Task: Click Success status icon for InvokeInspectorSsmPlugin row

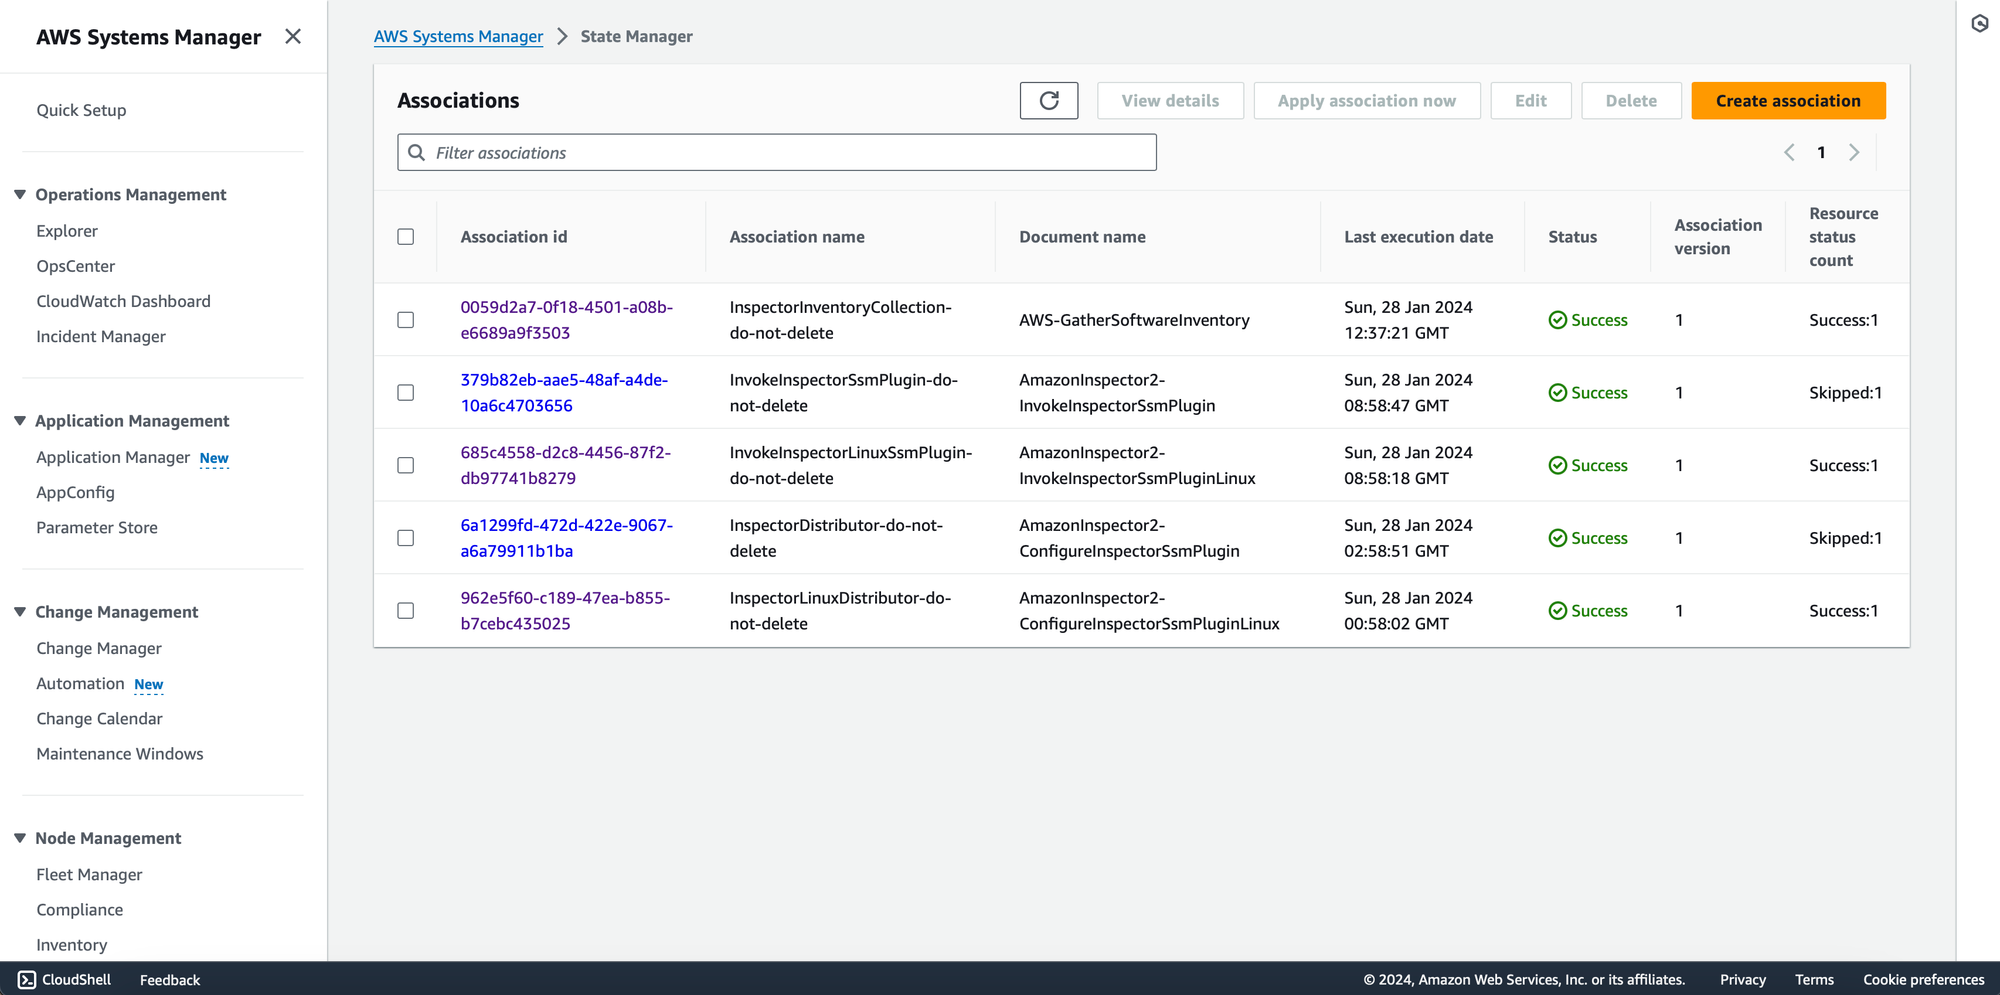Action: click(x=1557, y=393)
